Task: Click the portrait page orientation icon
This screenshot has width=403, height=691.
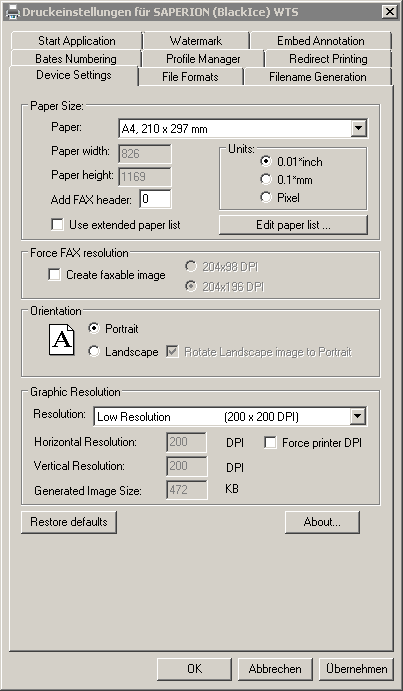Action: coord(61,339)
